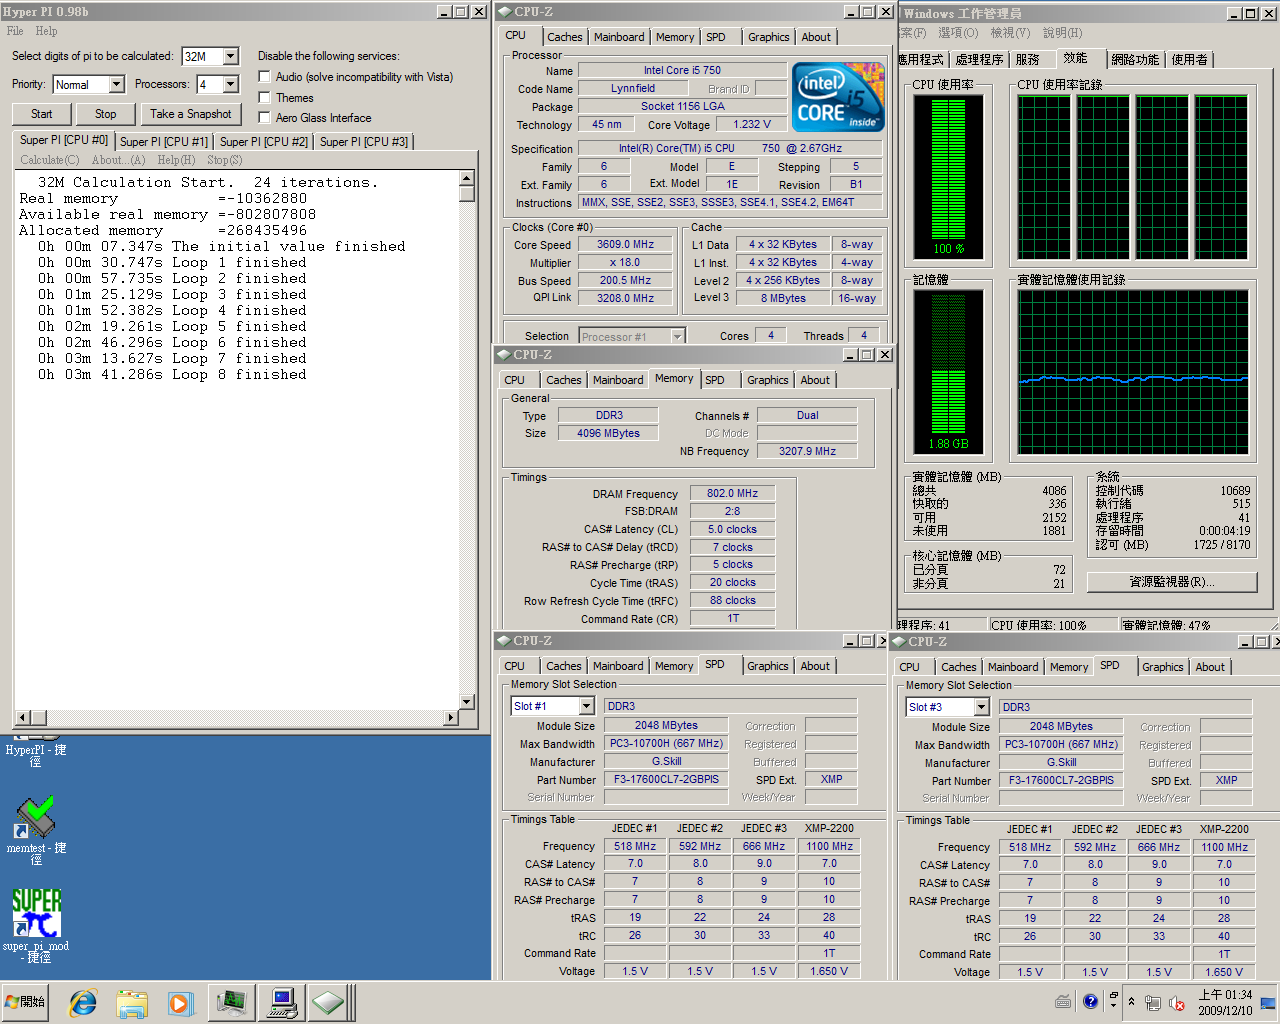Screen dimensions: 1280x1024
Task: Open the File menu in Hyper PI
Action: [x=15, y=31]
